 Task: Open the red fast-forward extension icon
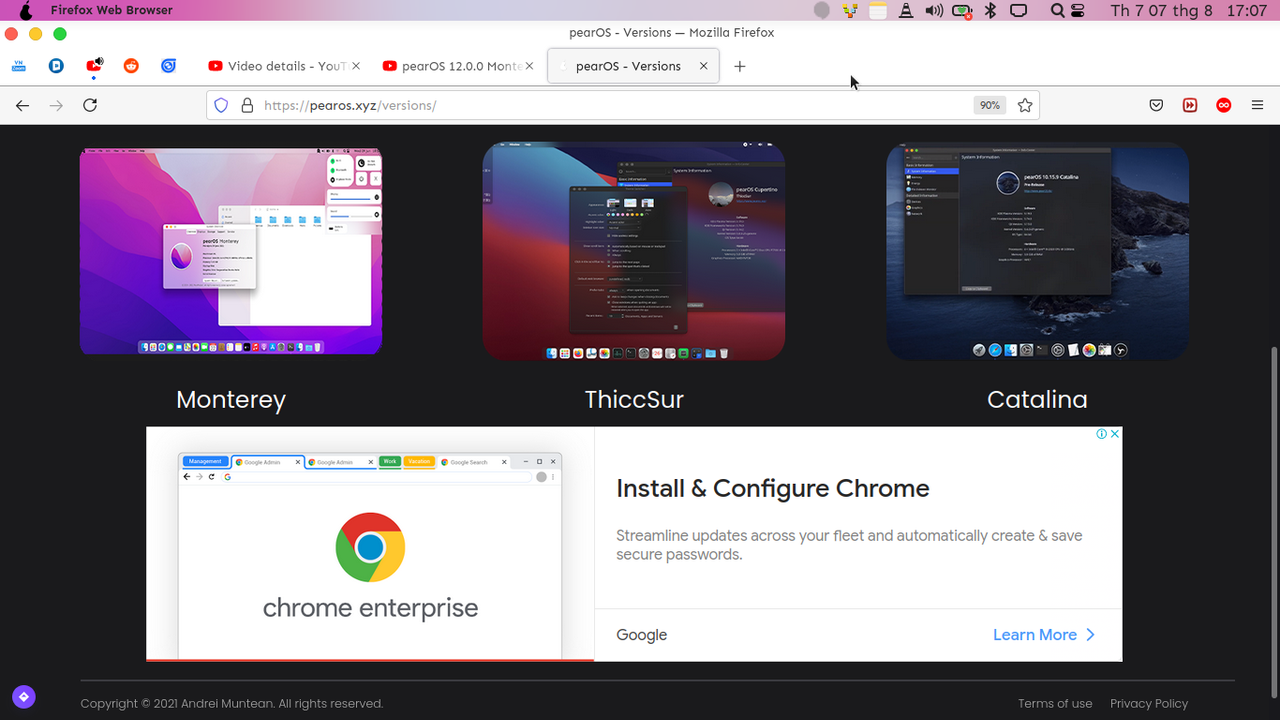tap(1190, 105)
